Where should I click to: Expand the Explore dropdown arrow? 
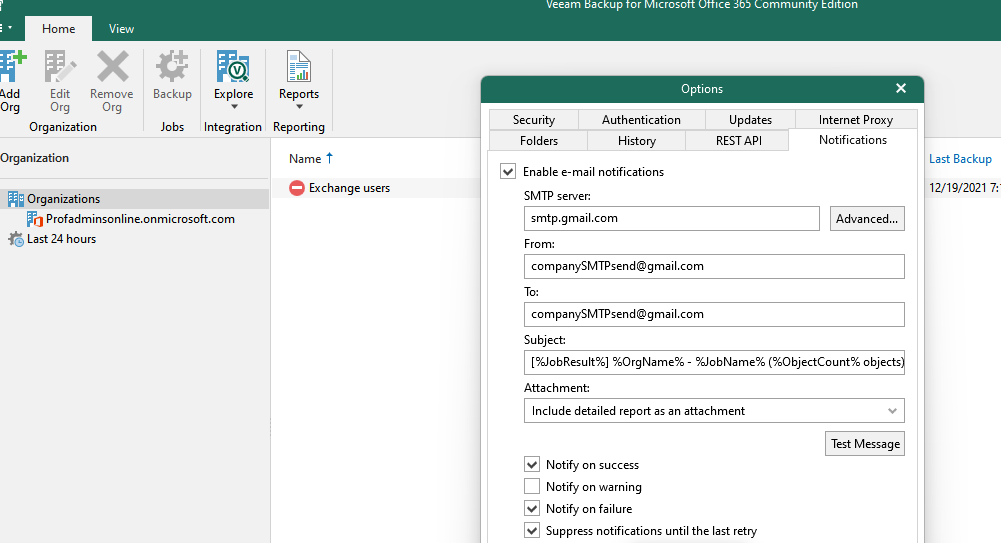click(234, 107)
